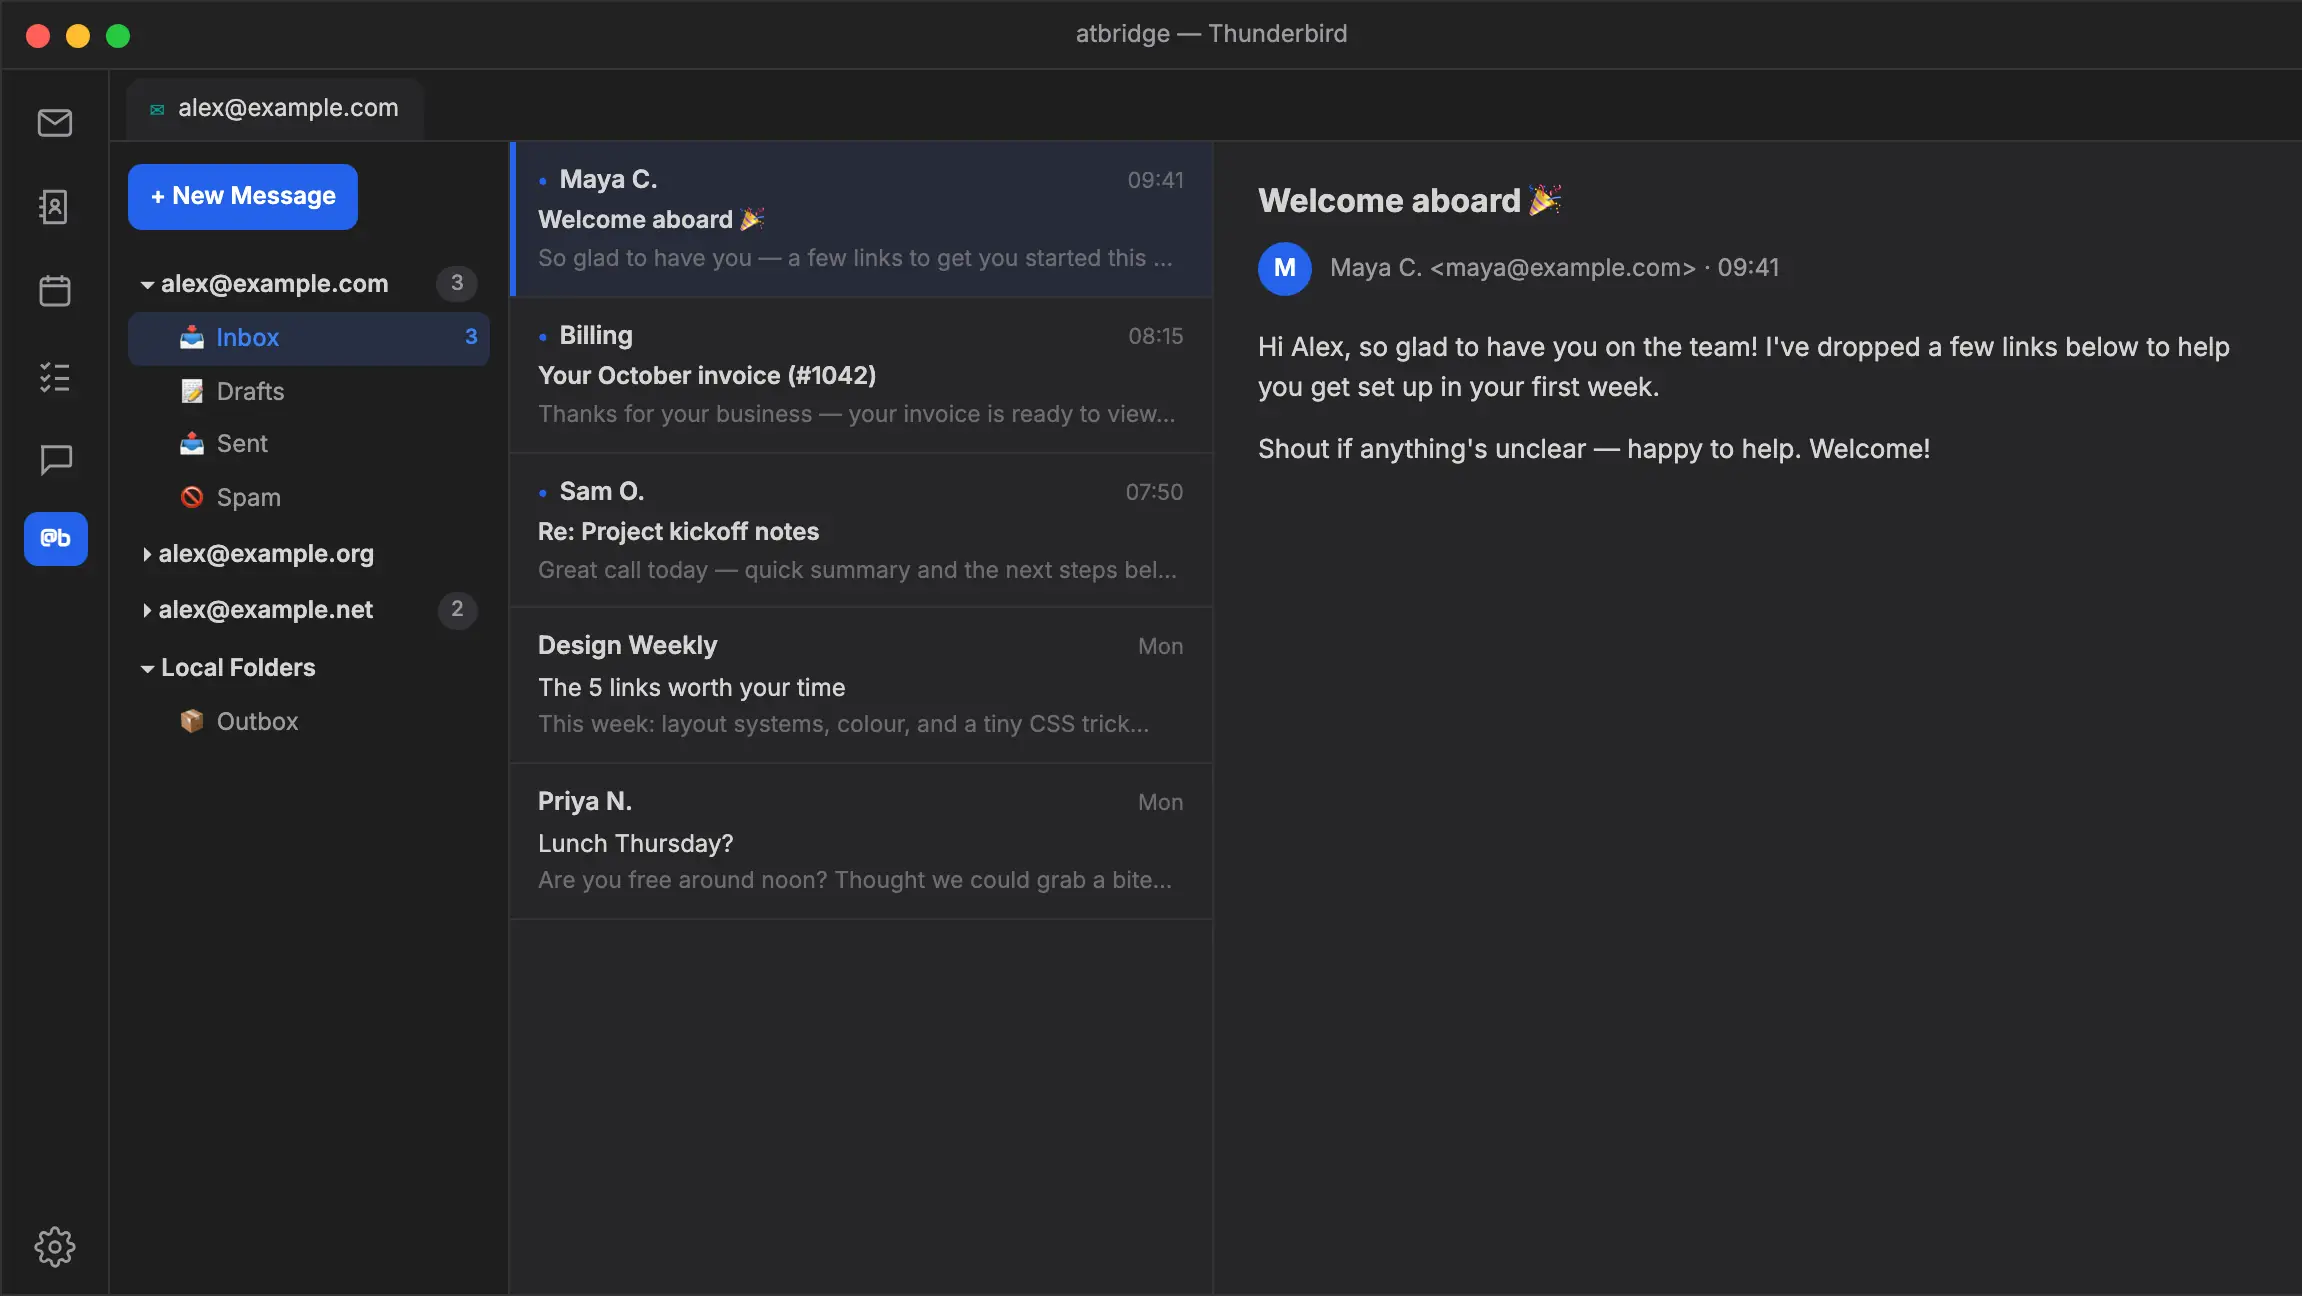The width and height of the screenshot is (2304, 1296).
Task: Switch to the alex@example.com tab
Action: pyautogui.click(x=275, y=108)
